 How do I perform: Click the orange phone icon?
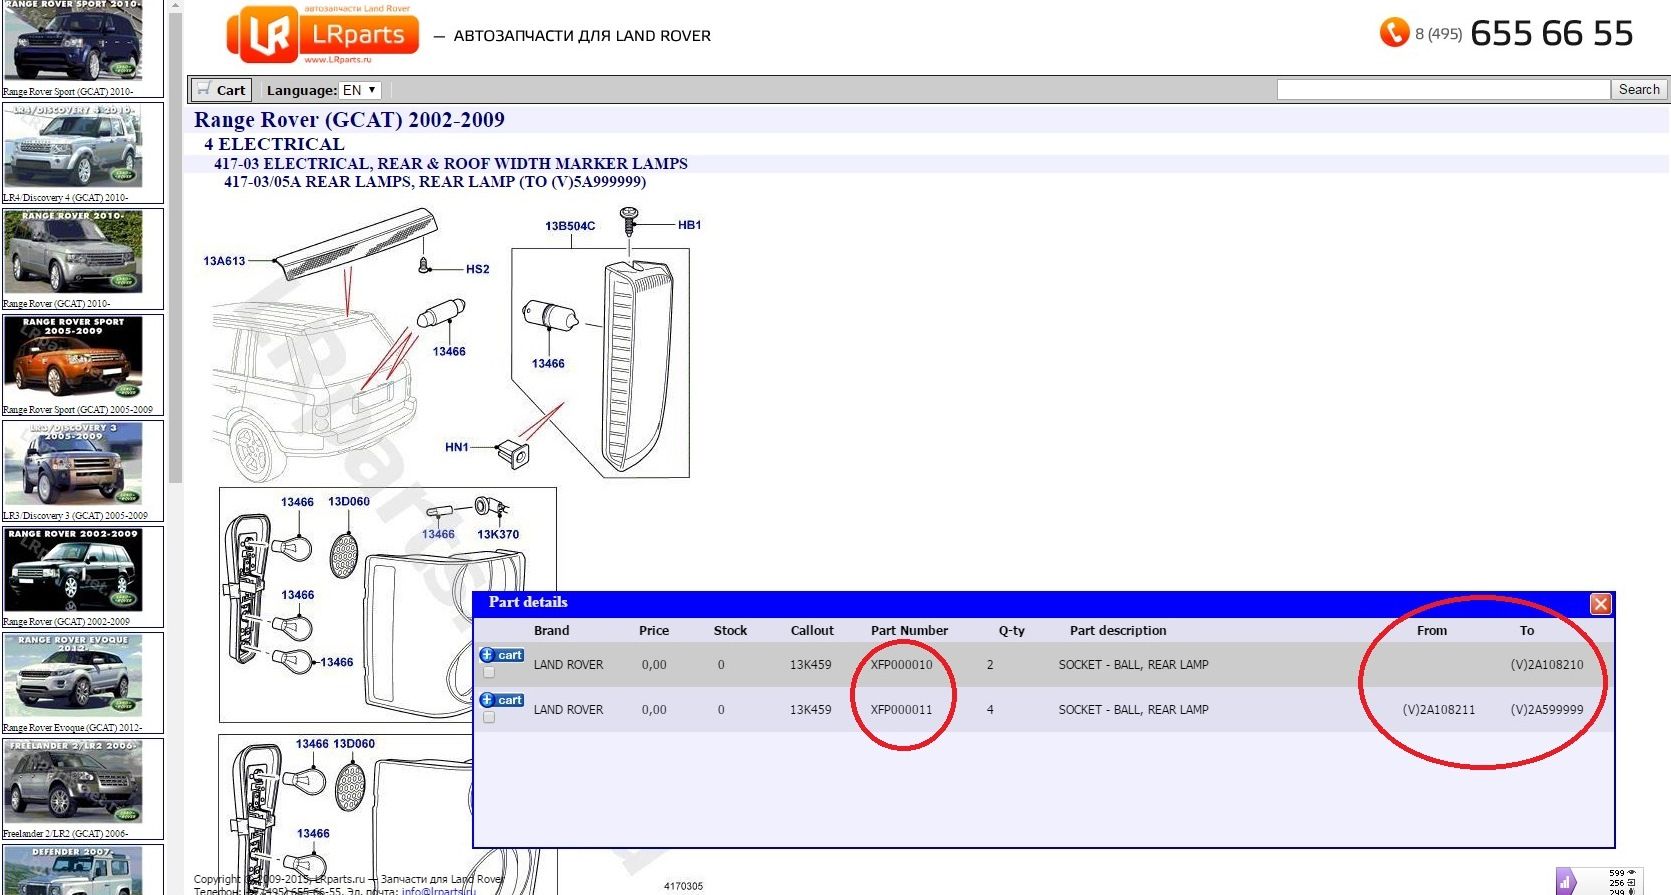(x=1394, y=33)
